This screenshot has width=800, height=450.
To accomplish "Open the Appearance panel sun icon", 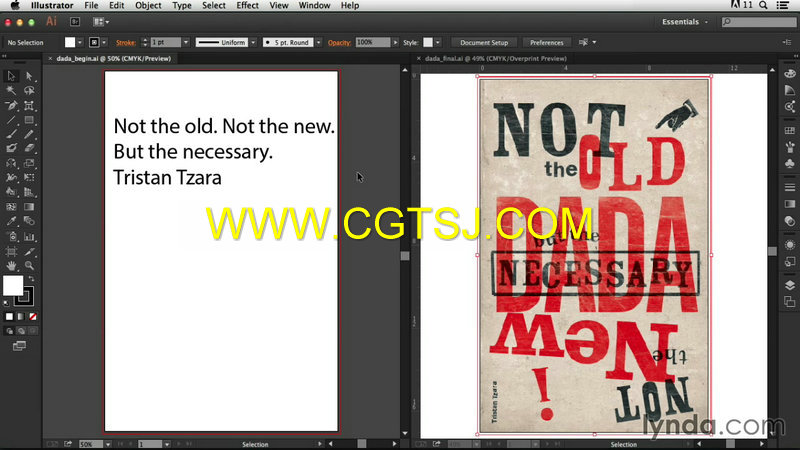I will pyautogui.click(x=790, y=244).
